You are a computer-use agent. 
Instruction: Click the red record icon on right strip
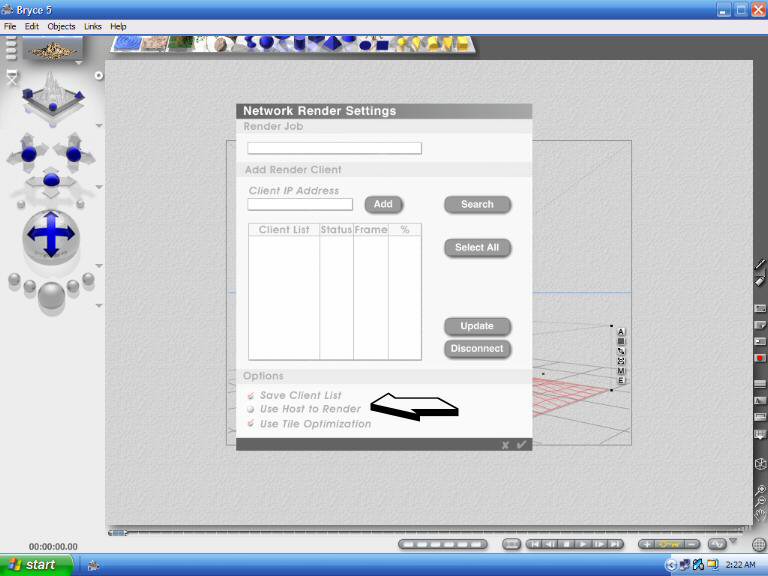point(760,358)
